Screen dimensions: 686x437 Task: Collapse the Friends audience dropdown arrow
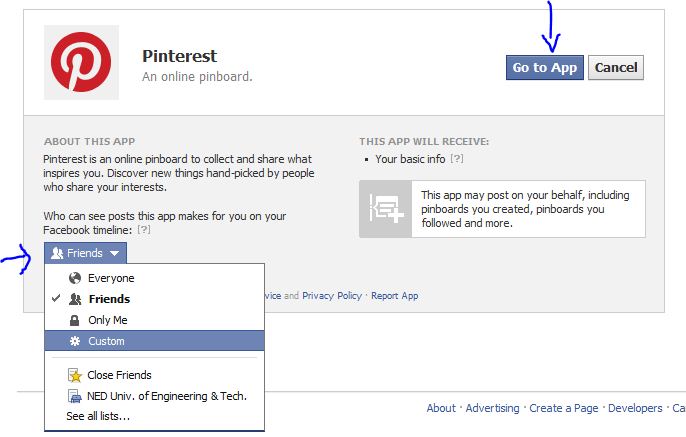pyautogui.click(x=115, y=253)
